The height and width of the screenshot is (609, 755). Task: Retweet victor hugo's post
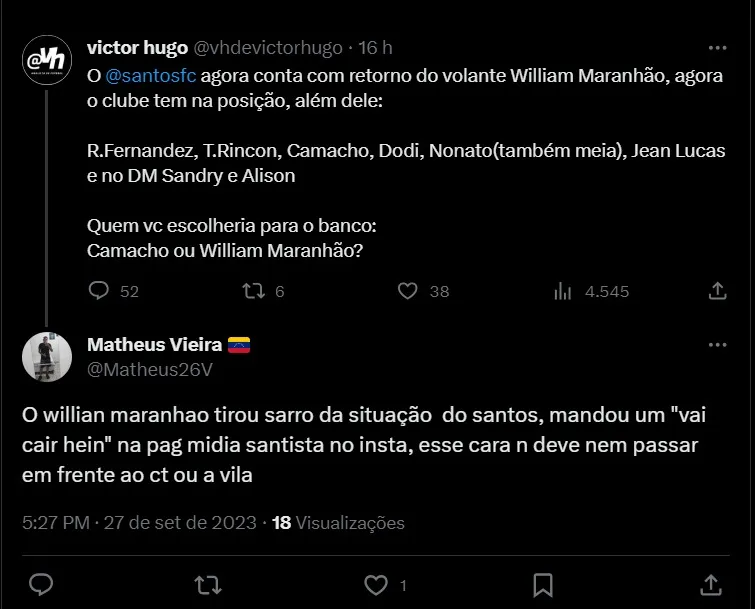tap(254, 291)
